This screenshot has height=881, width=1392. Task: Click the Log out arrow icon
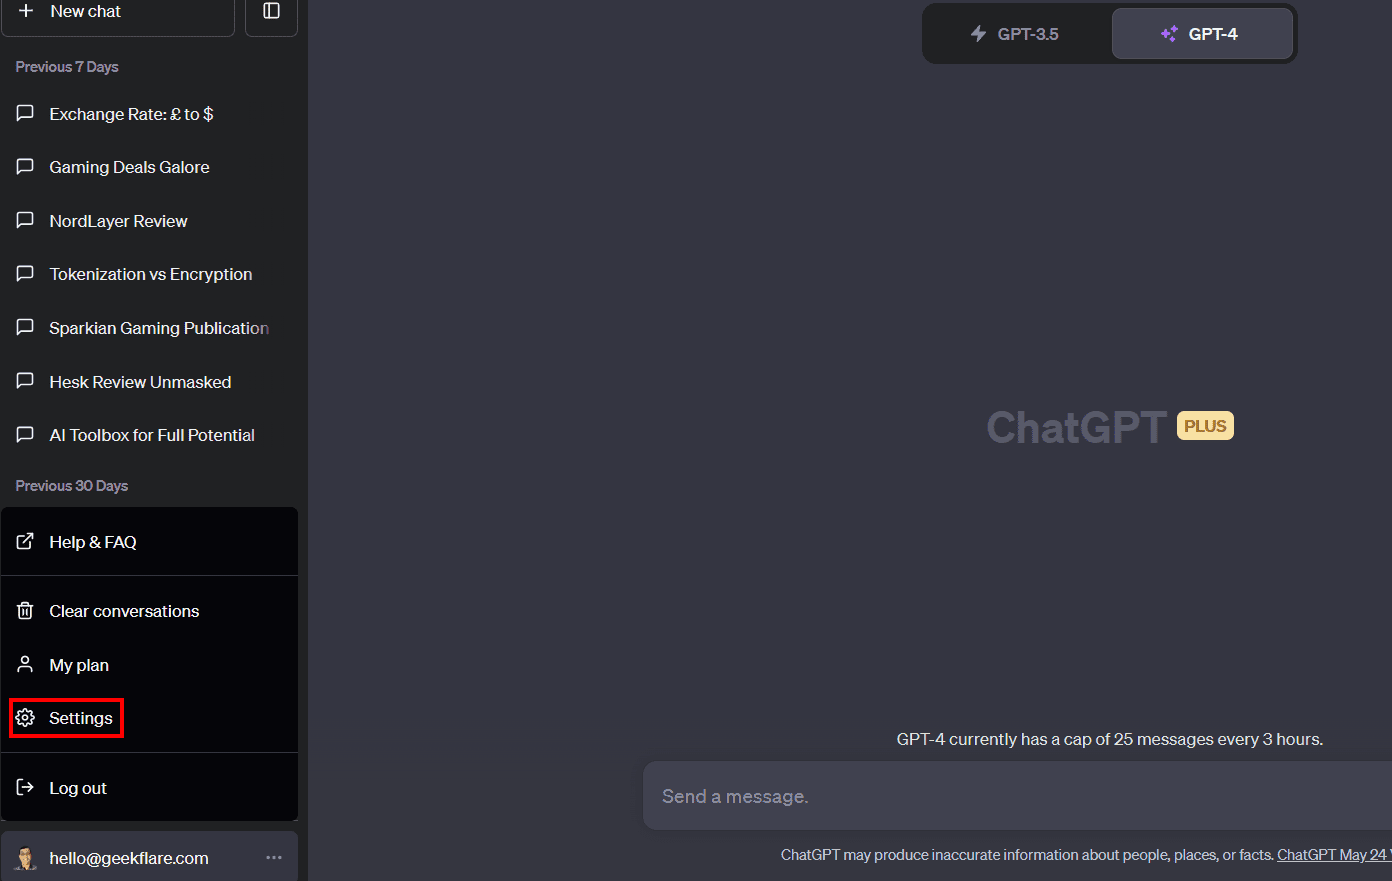coord(24,787)
